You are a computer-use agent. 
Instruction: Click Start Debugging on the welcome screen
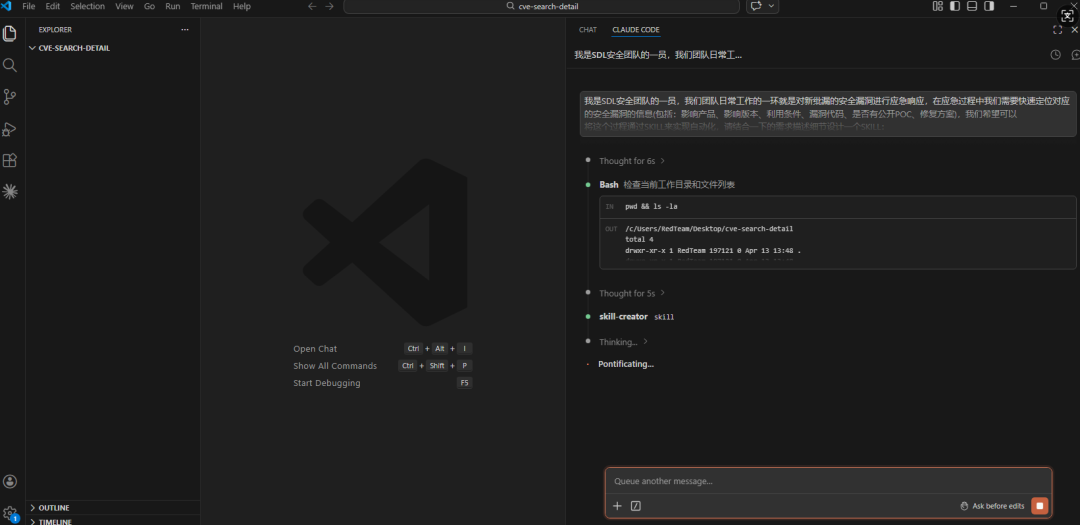point(326,382)
